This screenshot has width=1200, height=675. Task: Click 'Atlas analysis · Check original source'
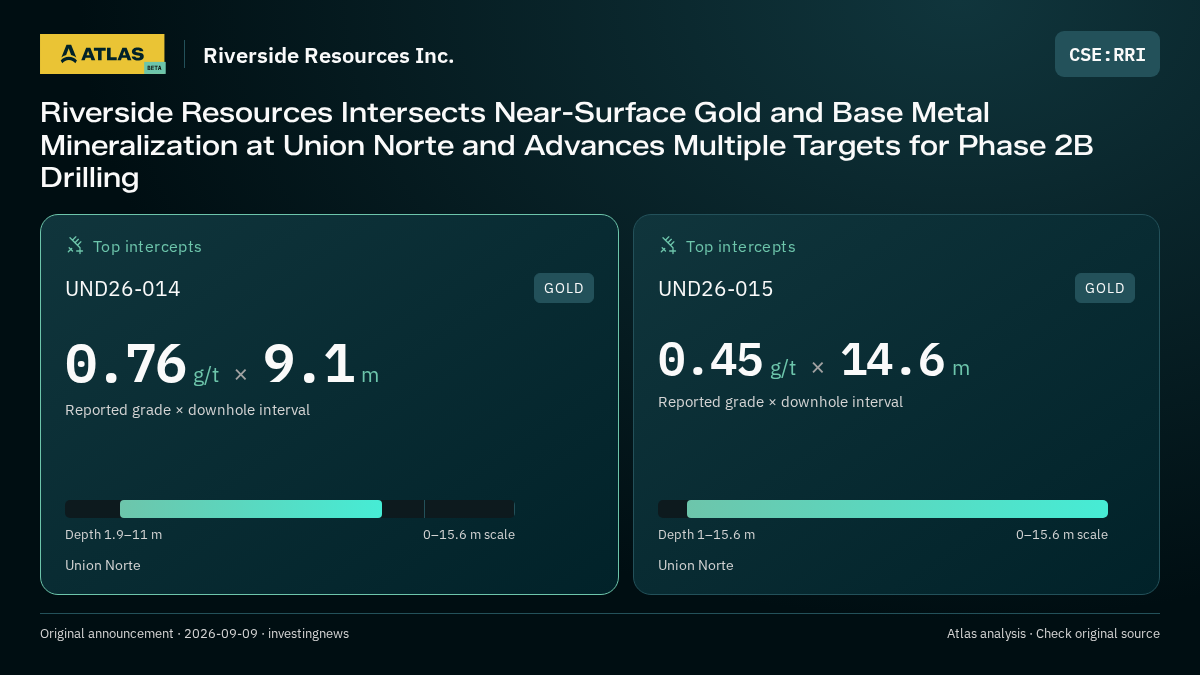[1053, 633]
